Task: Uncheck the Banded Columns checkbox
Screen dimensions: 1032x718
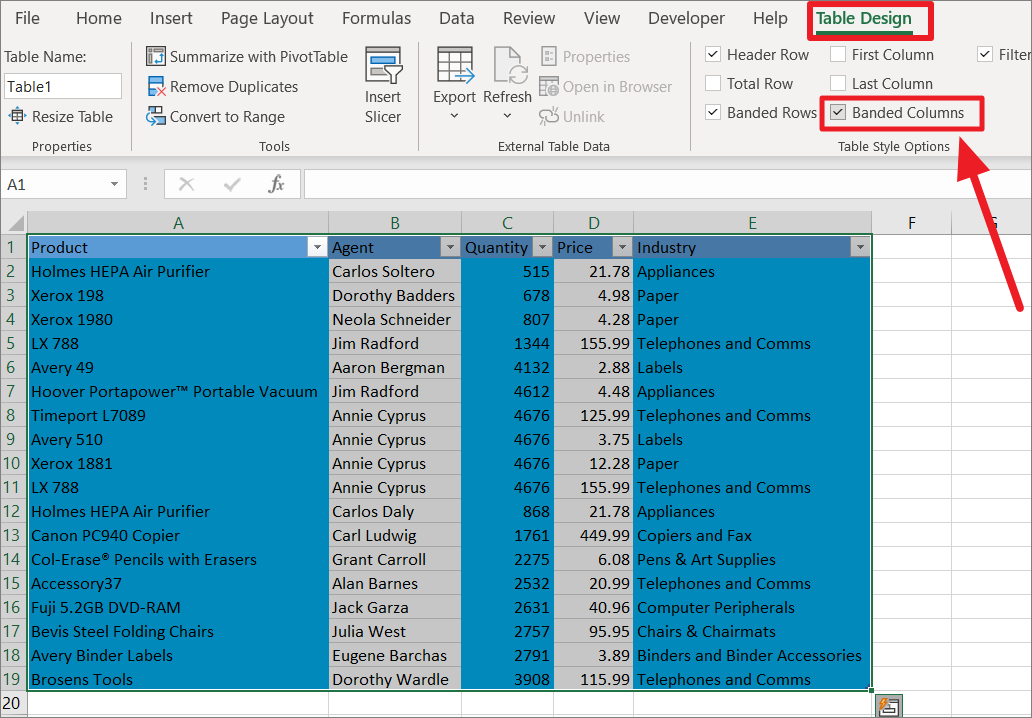Action: point(838,112)
